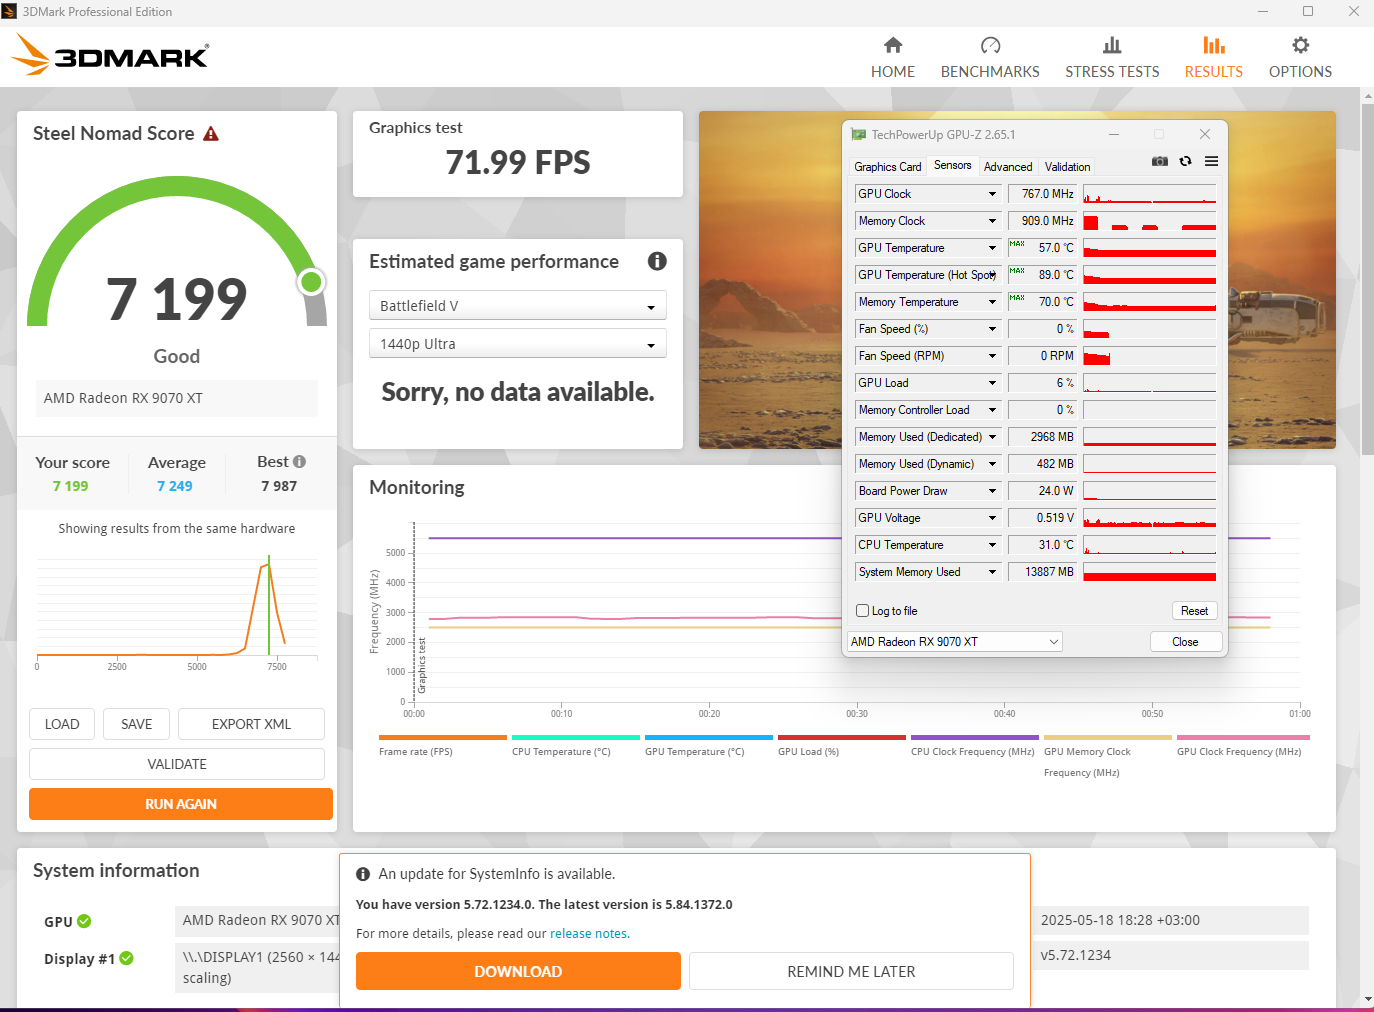The width and height of the screenshot is (1374, 1012).
Task: Open the Stress Tests chart icon
Action: 1112,45
